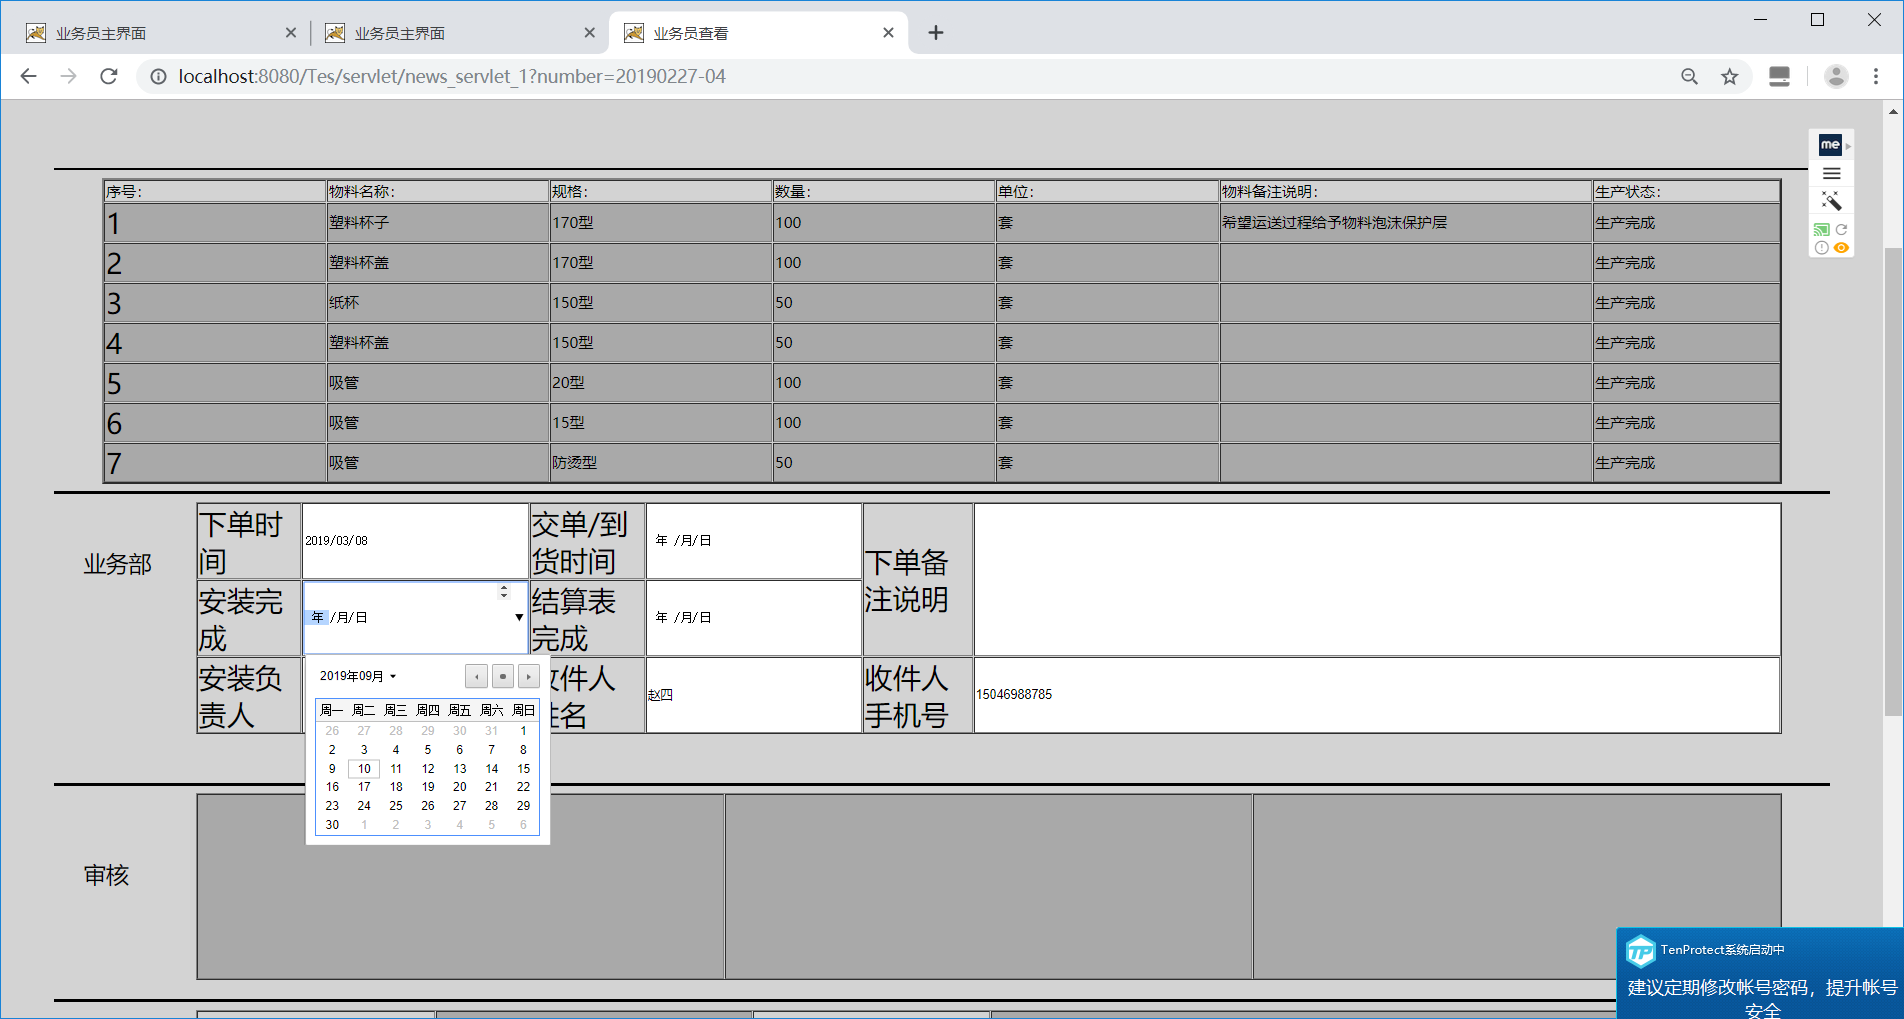Pick day 10 in the calendar

364,769
